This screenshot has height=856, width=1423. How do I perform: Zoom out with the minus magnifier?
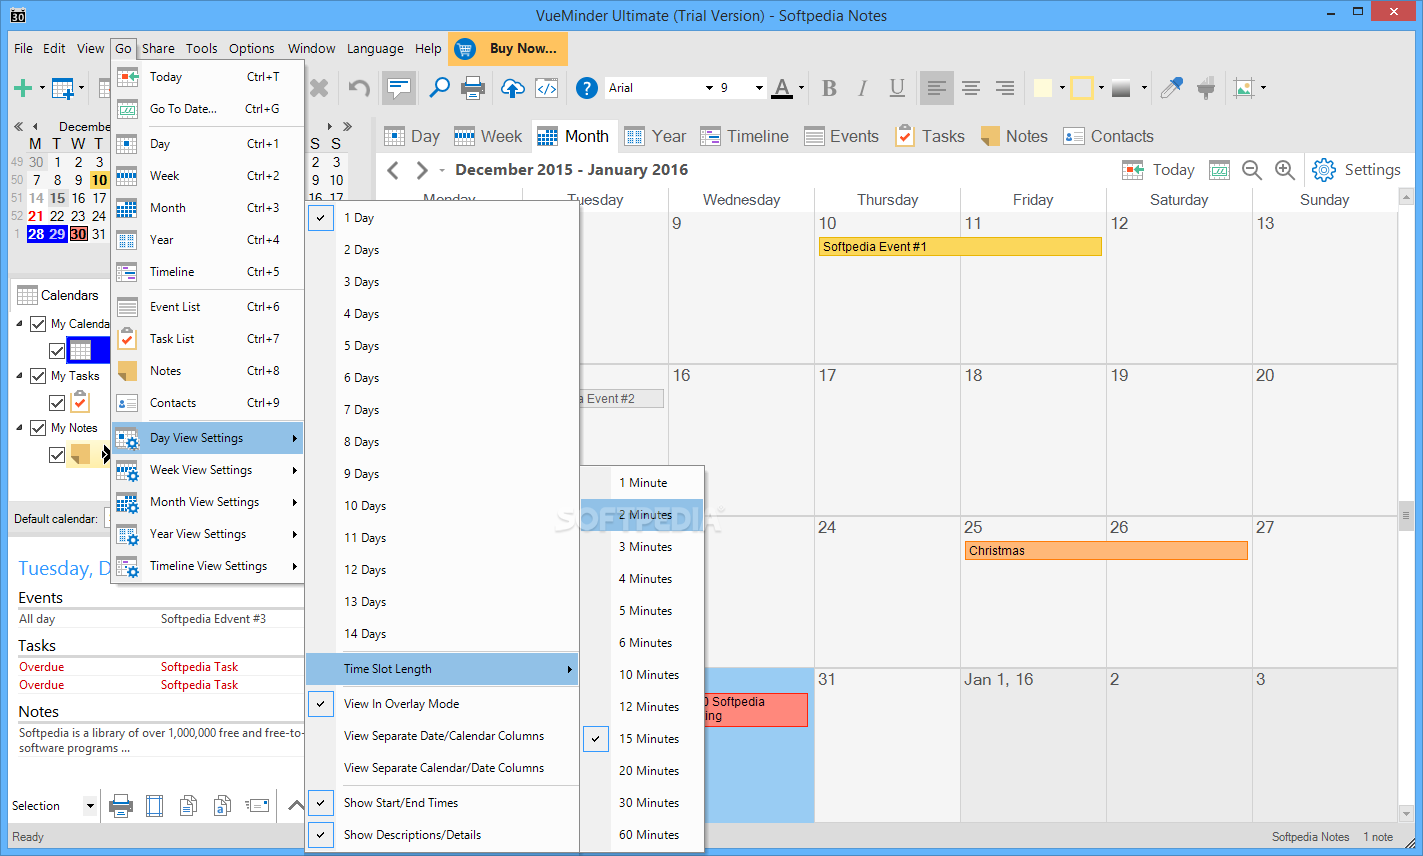(x=1251, y=170)
